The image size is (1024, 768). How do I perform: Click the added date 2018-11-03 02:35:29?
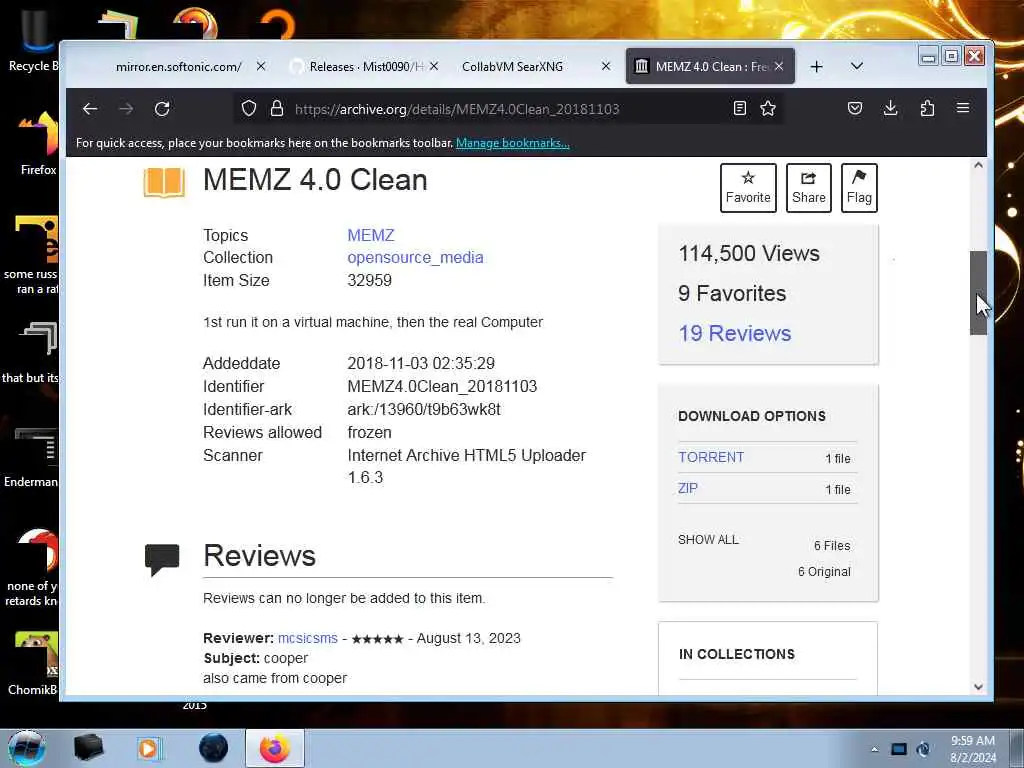(x=421, y=363)
